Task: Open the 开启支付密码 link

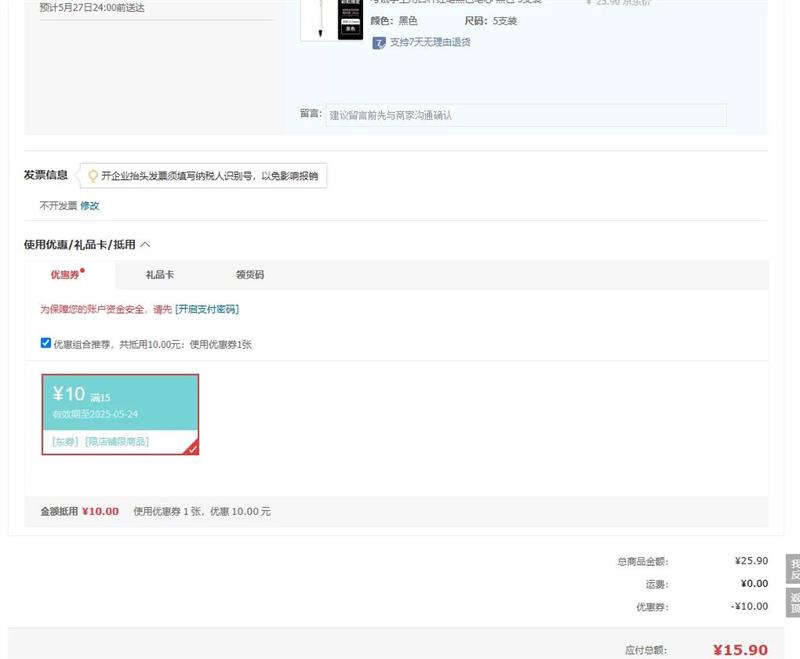Action: (x=207, y=309)
